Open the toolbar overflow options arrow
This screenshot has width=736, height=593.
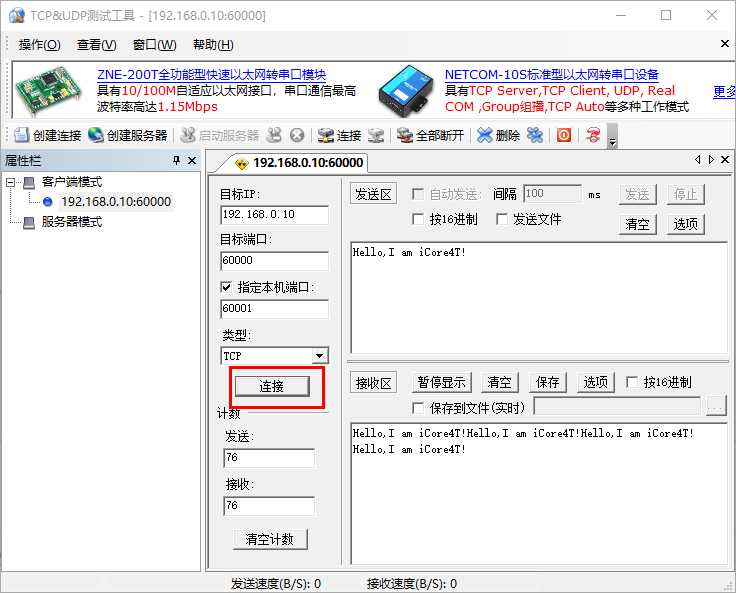(612, 138)
